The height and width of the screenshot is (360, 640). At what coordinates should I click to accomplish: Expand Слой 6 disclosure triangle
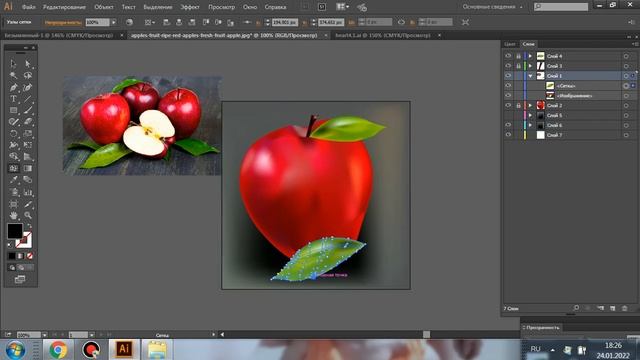point(530,125)
